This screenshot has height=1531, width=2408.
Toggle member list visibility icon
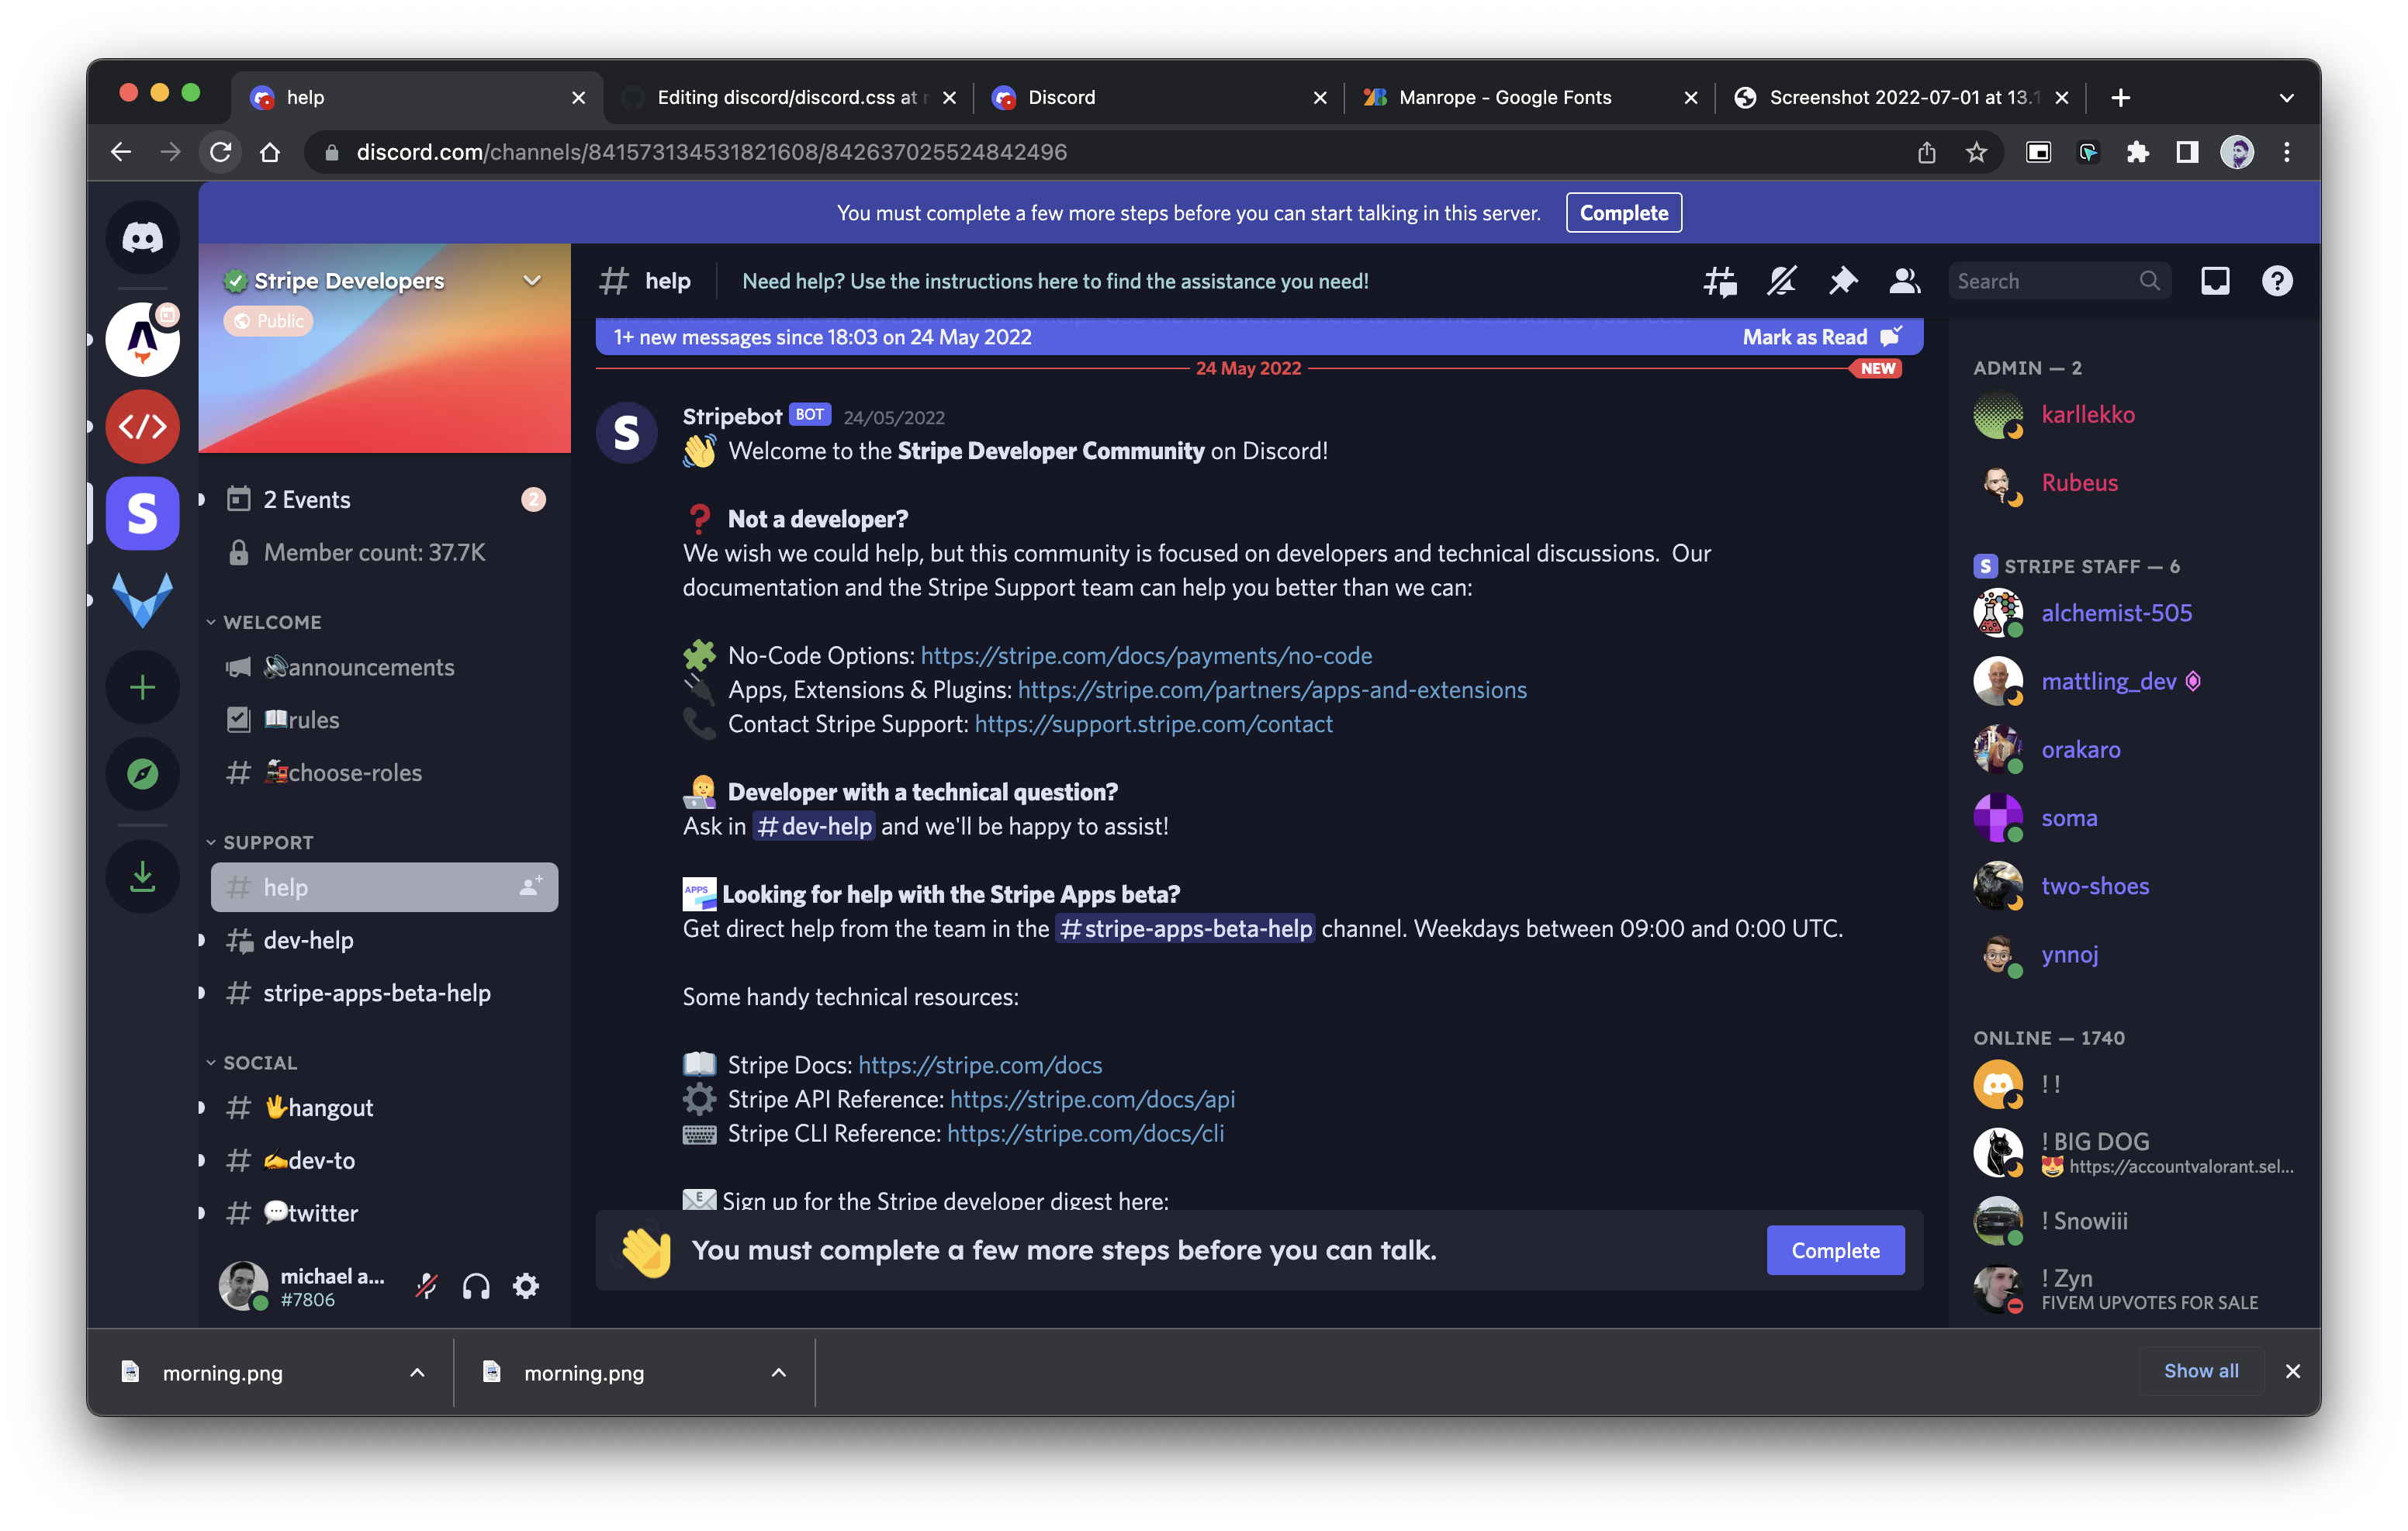pos(1904,281)
